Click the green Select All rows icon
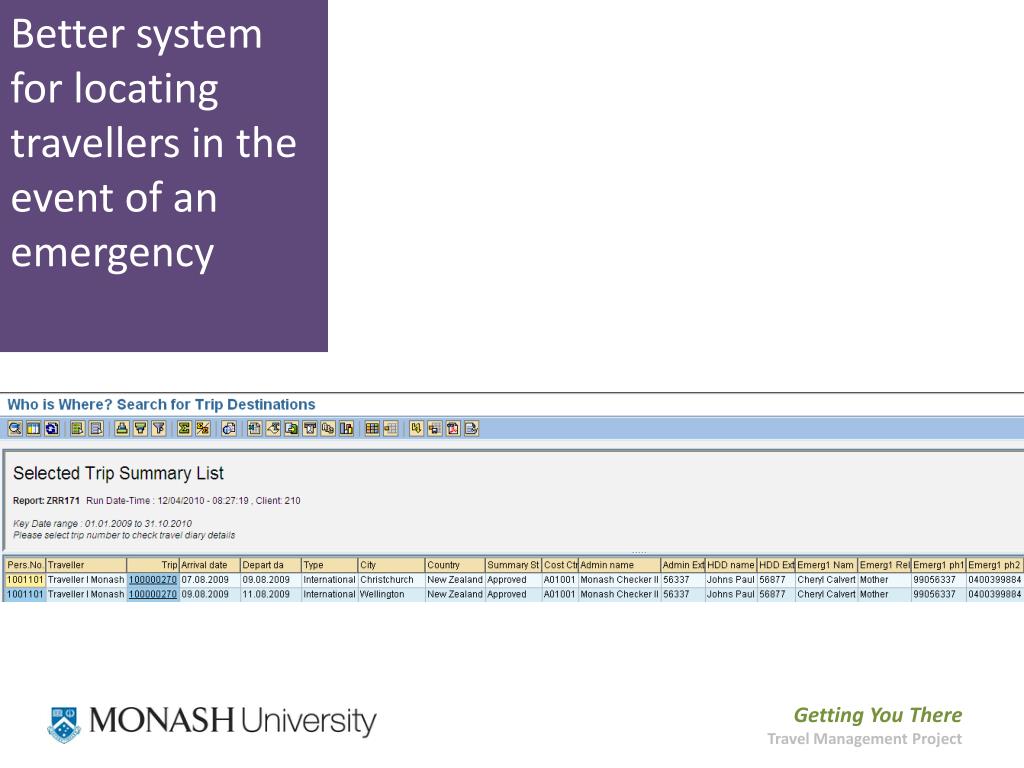 (x=77, y=428)
